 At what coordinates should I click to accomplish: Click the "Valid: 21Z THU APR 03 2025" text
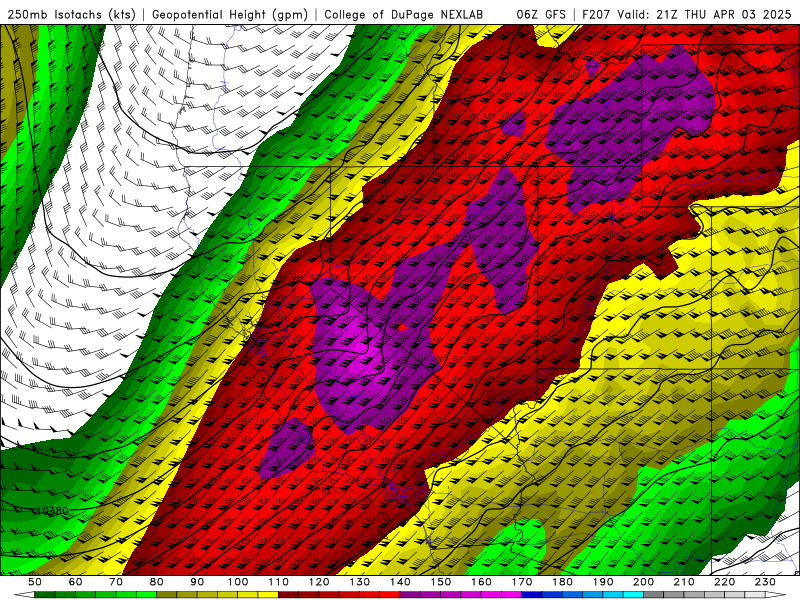point(704,14)
